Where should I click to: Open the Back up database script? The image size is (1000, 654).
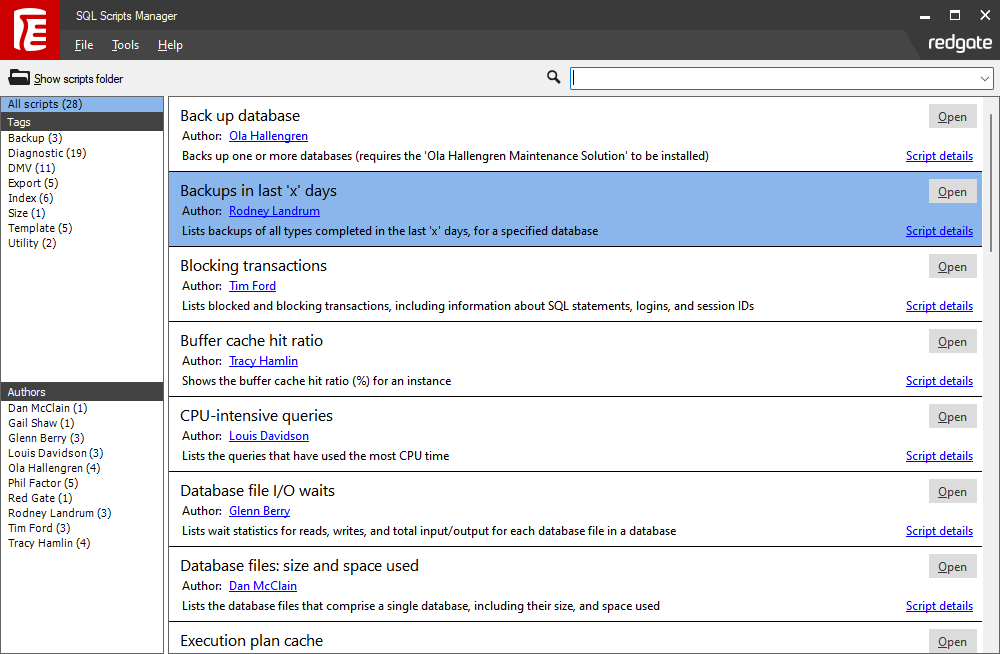point(952,117)
